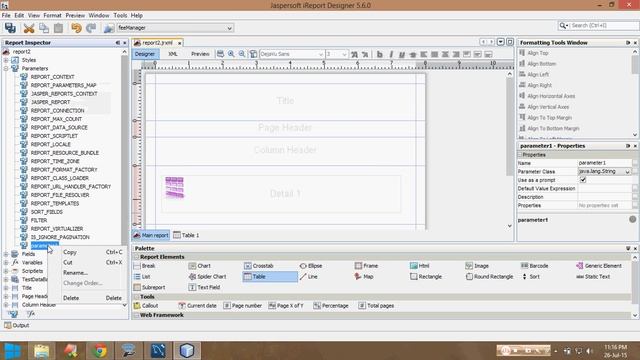This screenshot has width=640, height=360.
Task: Toggle Underline text formatting
Action: click(x=402, y=54)
